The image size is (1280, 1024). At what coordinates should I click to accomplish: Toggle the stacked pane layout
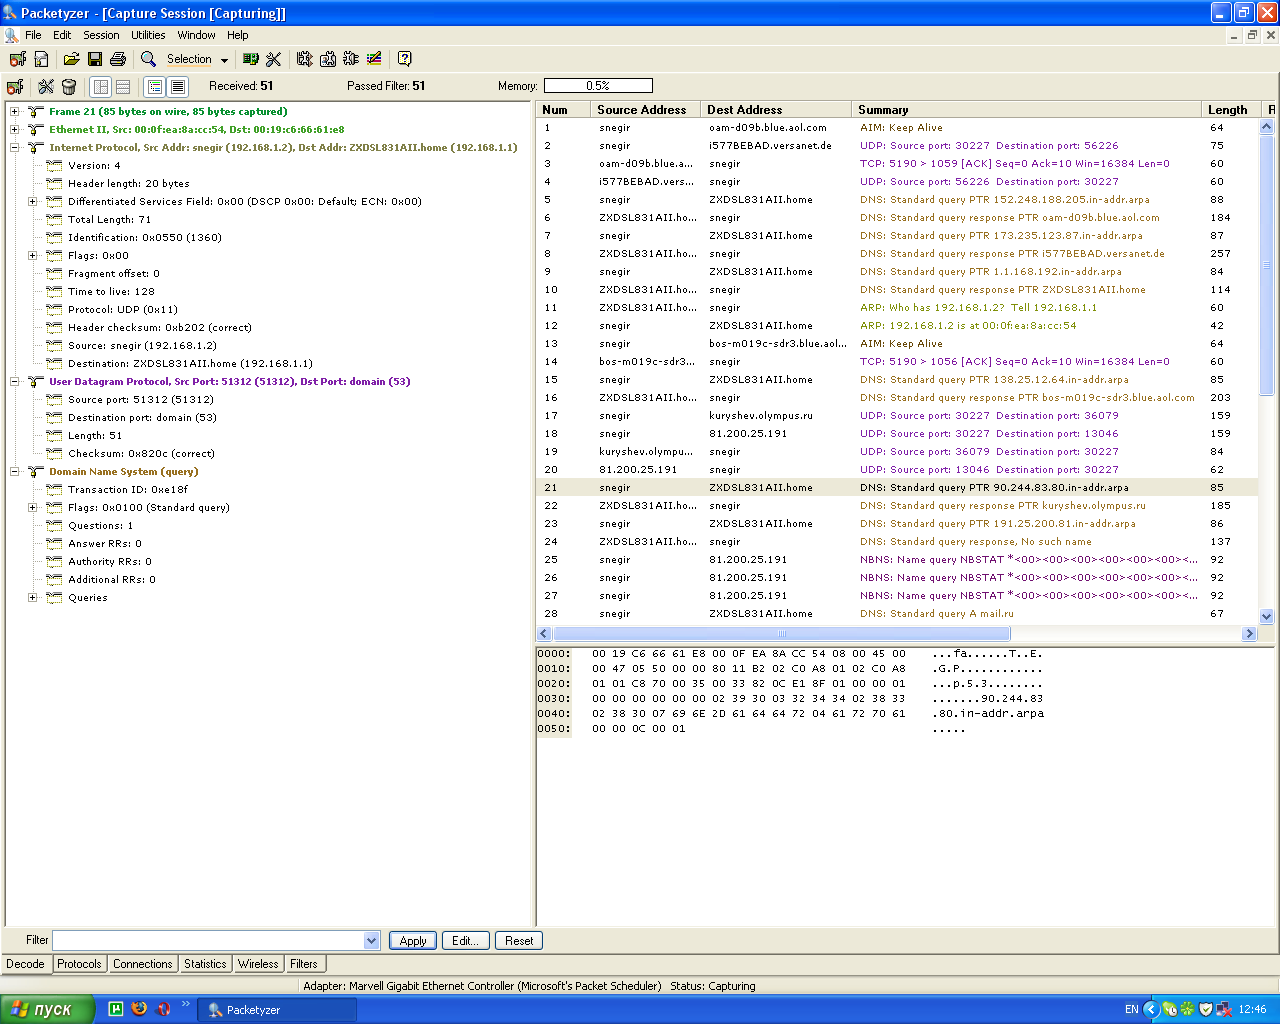(123, 87)
